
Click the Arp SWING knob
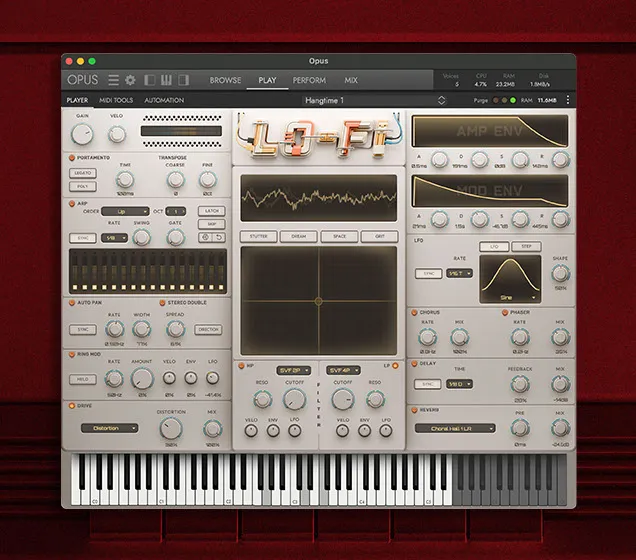[x=141, y=237]
